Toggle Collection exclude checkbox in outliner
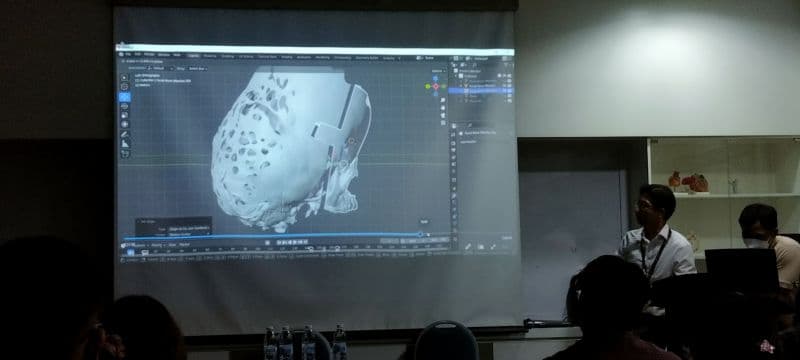The image size is (800, 360). [499, 76]
